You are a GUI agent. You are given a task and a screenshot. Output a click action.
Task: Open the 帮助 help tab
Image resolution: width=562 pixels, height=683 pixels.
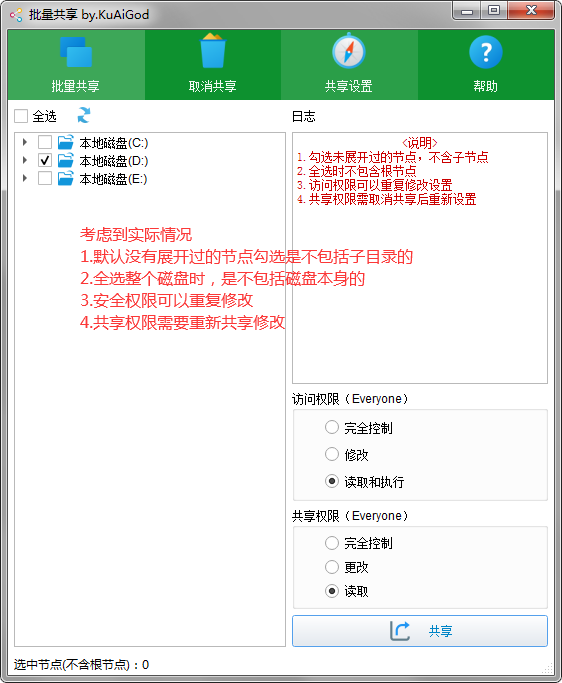[x=486, y=65]
